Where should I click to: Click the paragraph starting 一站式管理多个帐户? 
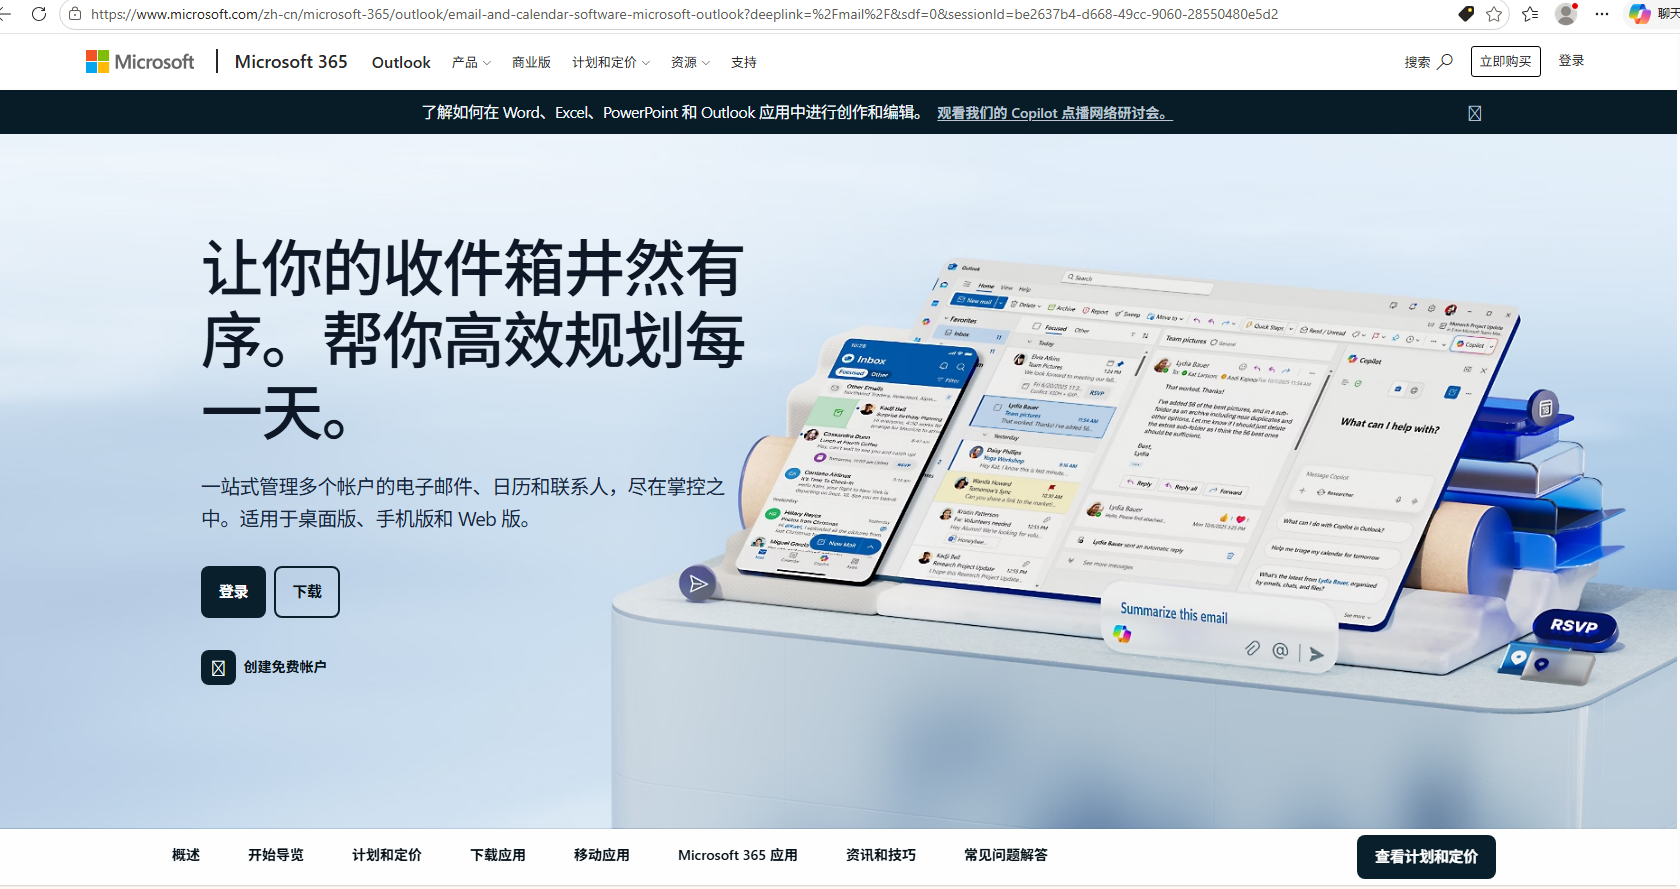[463, 503]
